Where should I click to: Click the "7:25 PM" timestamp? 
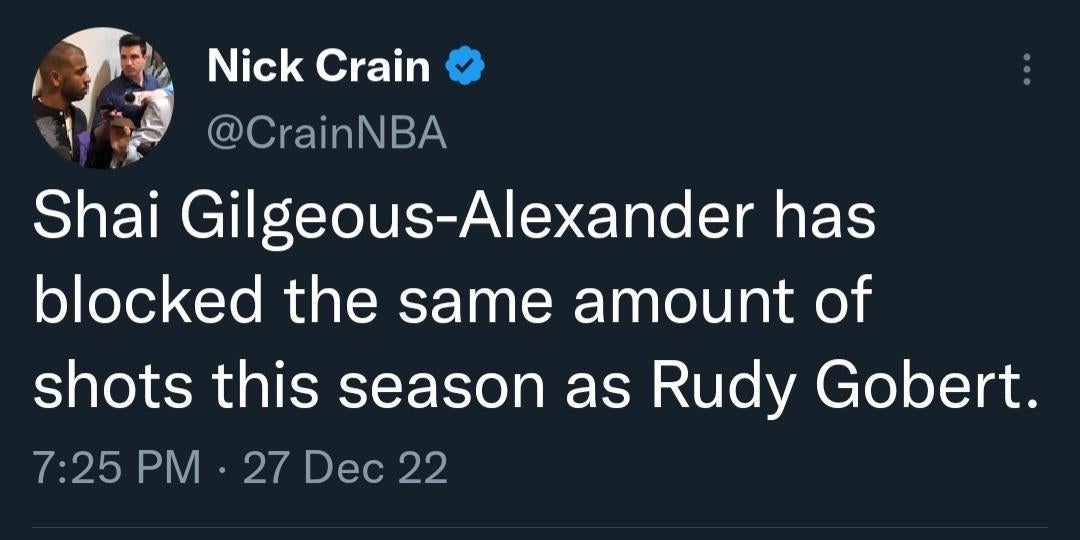pyautogui.click(x=116, y=467)
